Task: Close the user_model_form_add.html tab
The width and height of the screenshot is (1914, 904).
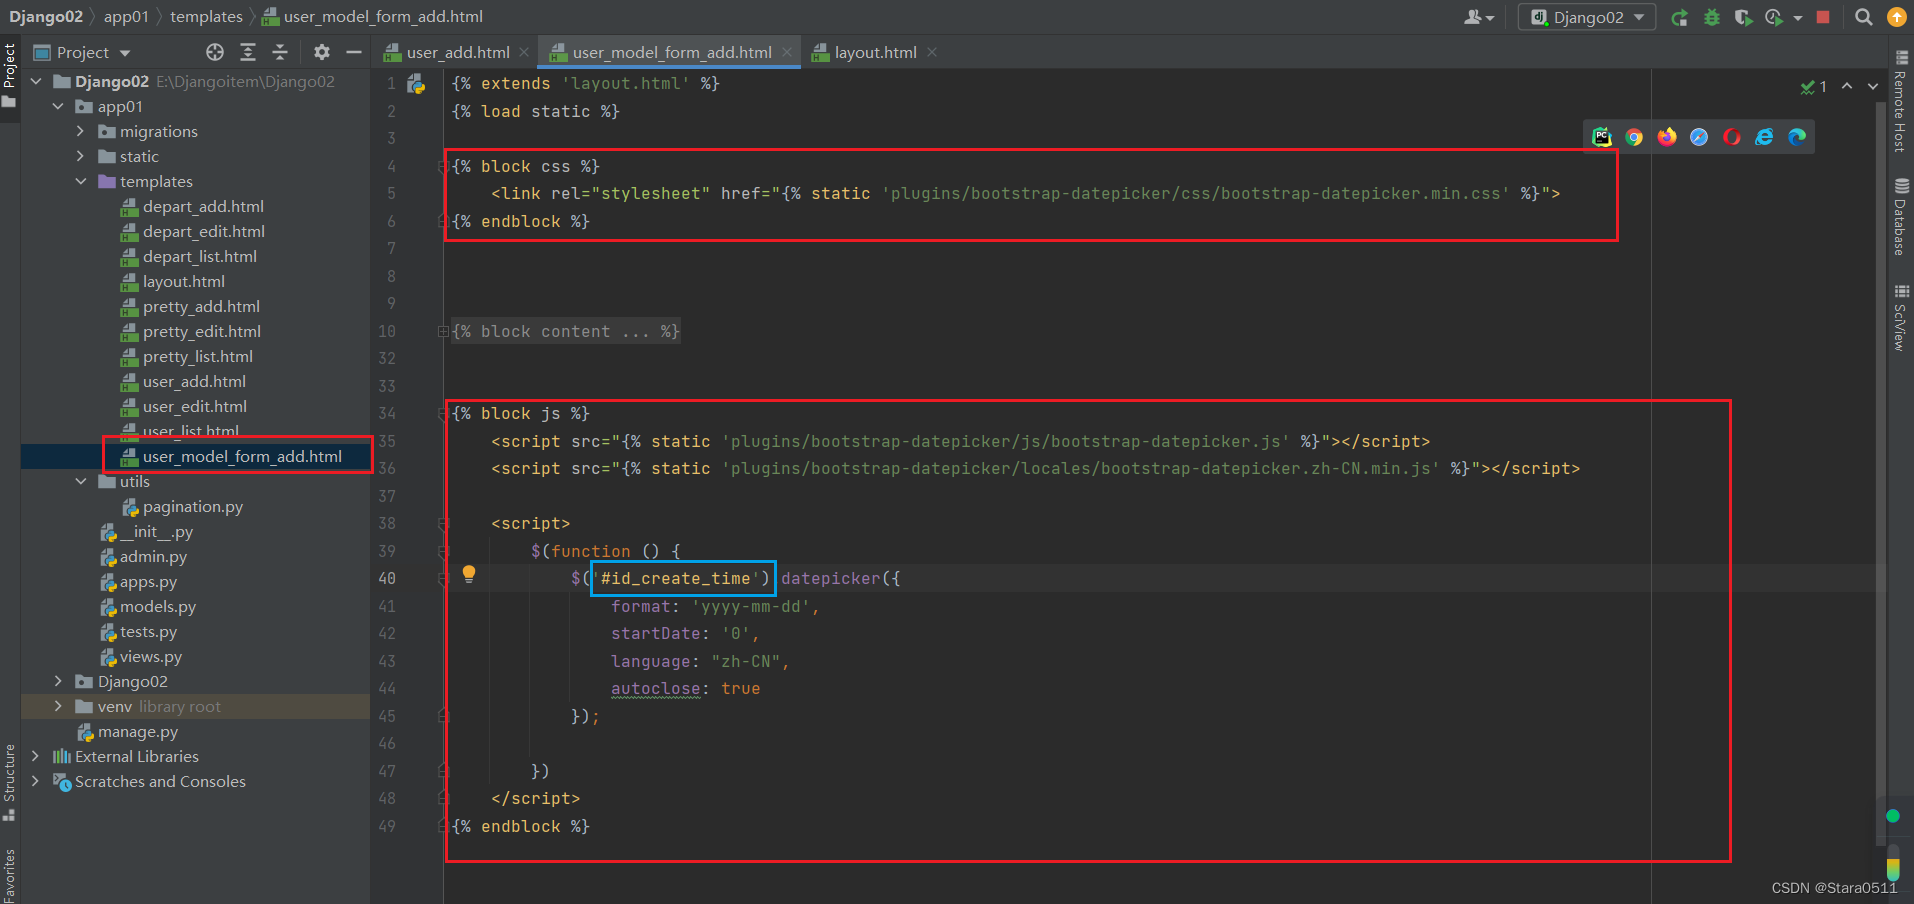Action: coord(788,52)
